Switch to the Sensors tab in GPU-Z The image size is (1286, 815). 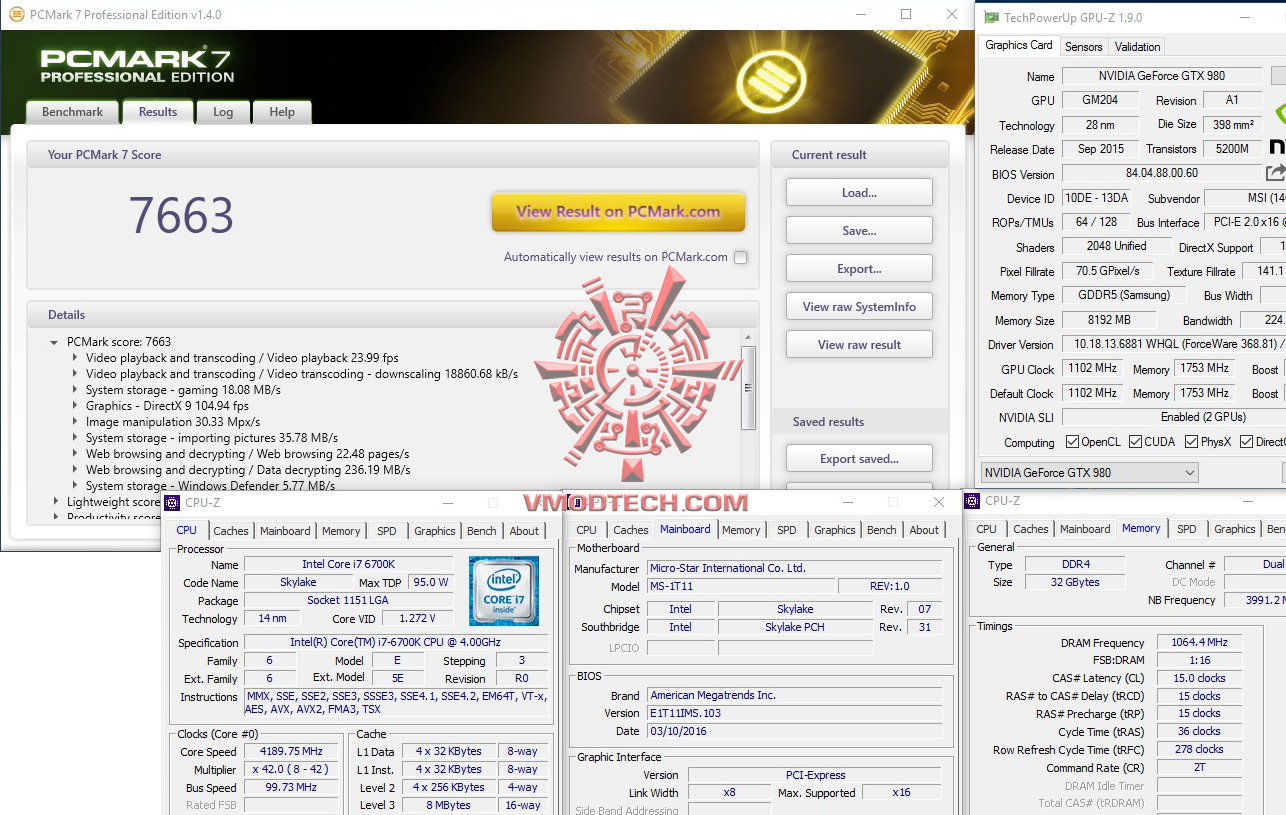point(1083,46)
